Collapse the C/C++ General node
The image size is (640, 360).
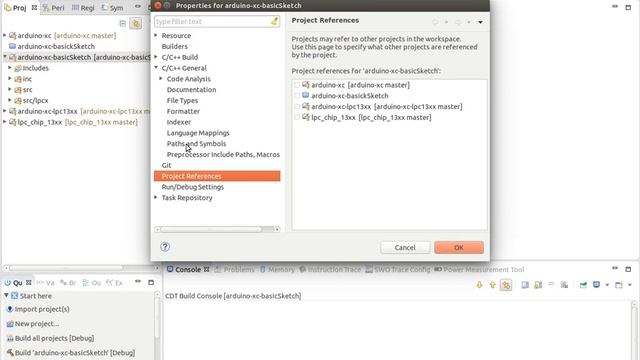tap(156, 68)
